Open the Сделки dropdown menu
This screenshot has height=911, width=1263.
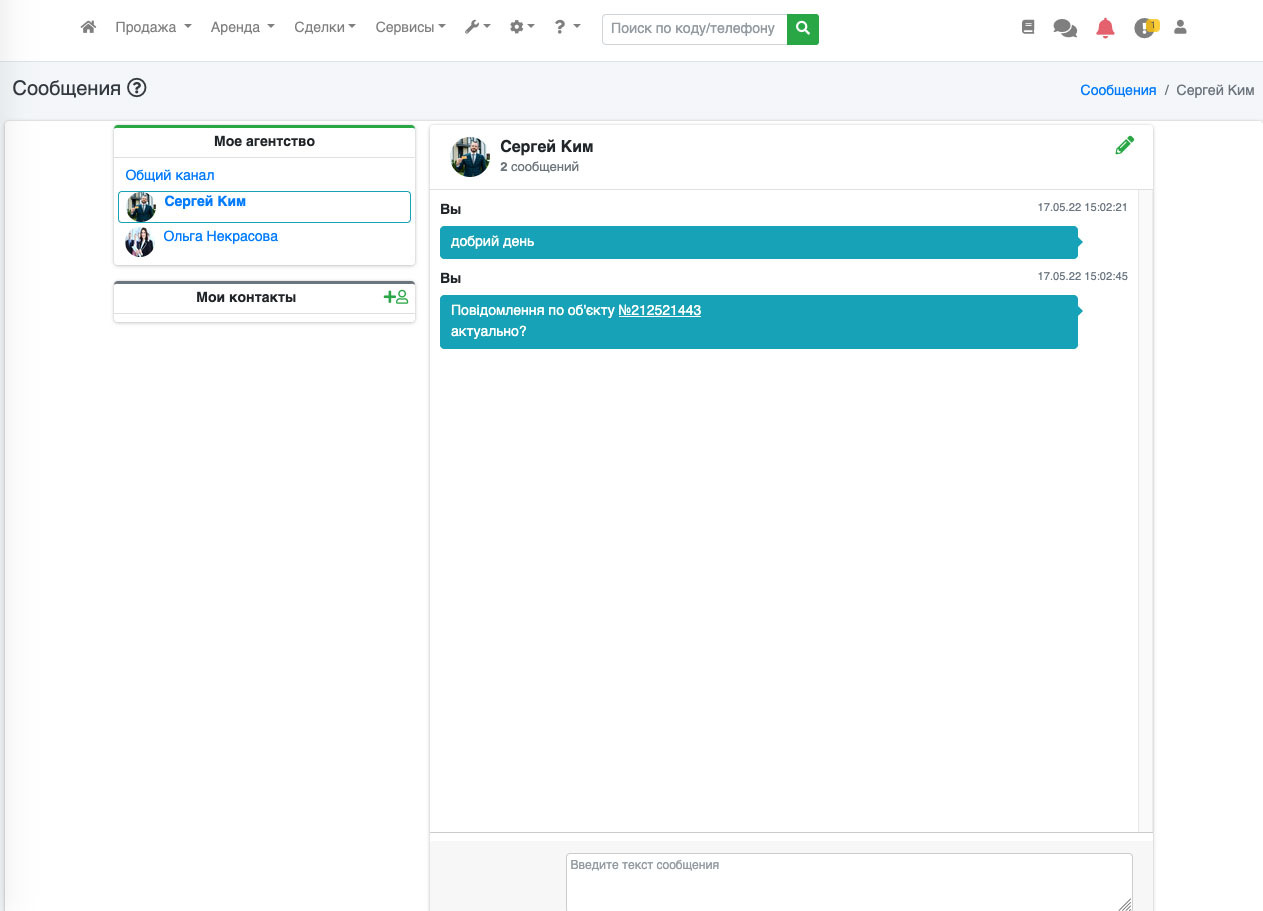(x=324, y=28)
